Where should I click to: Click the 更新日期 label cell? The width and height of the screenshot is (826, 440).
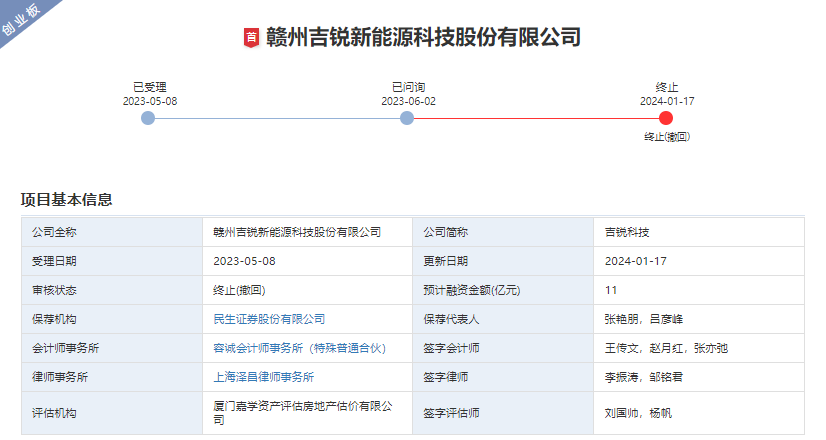coord(503,261)
